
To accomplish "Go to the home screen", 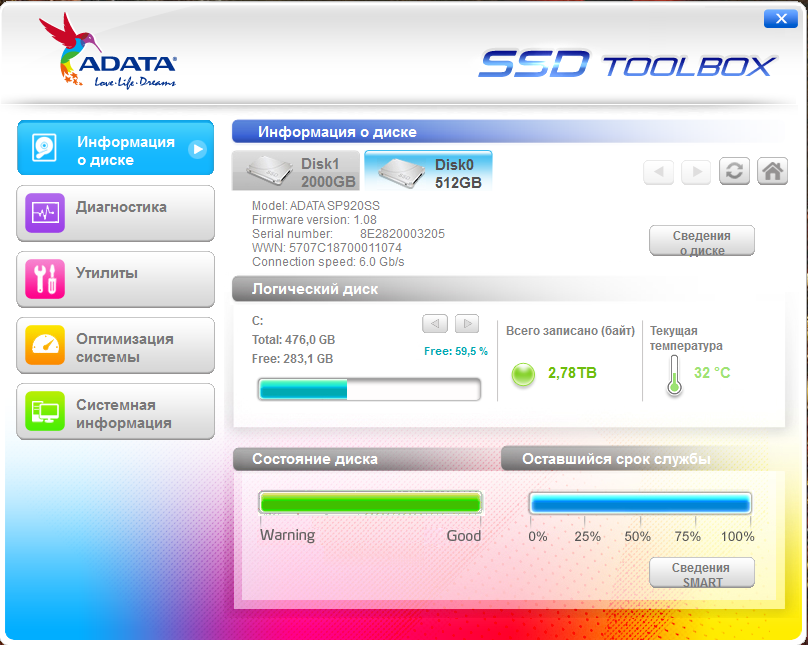I will point(772,171).
